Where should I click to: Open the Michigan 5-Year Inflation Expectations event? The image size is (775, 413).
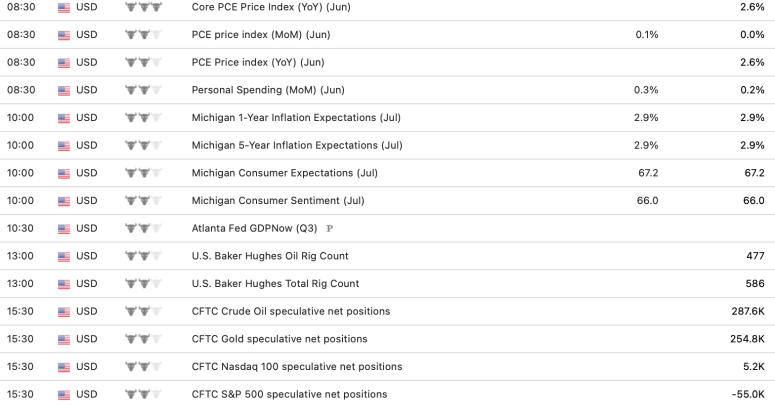[297, 145]
